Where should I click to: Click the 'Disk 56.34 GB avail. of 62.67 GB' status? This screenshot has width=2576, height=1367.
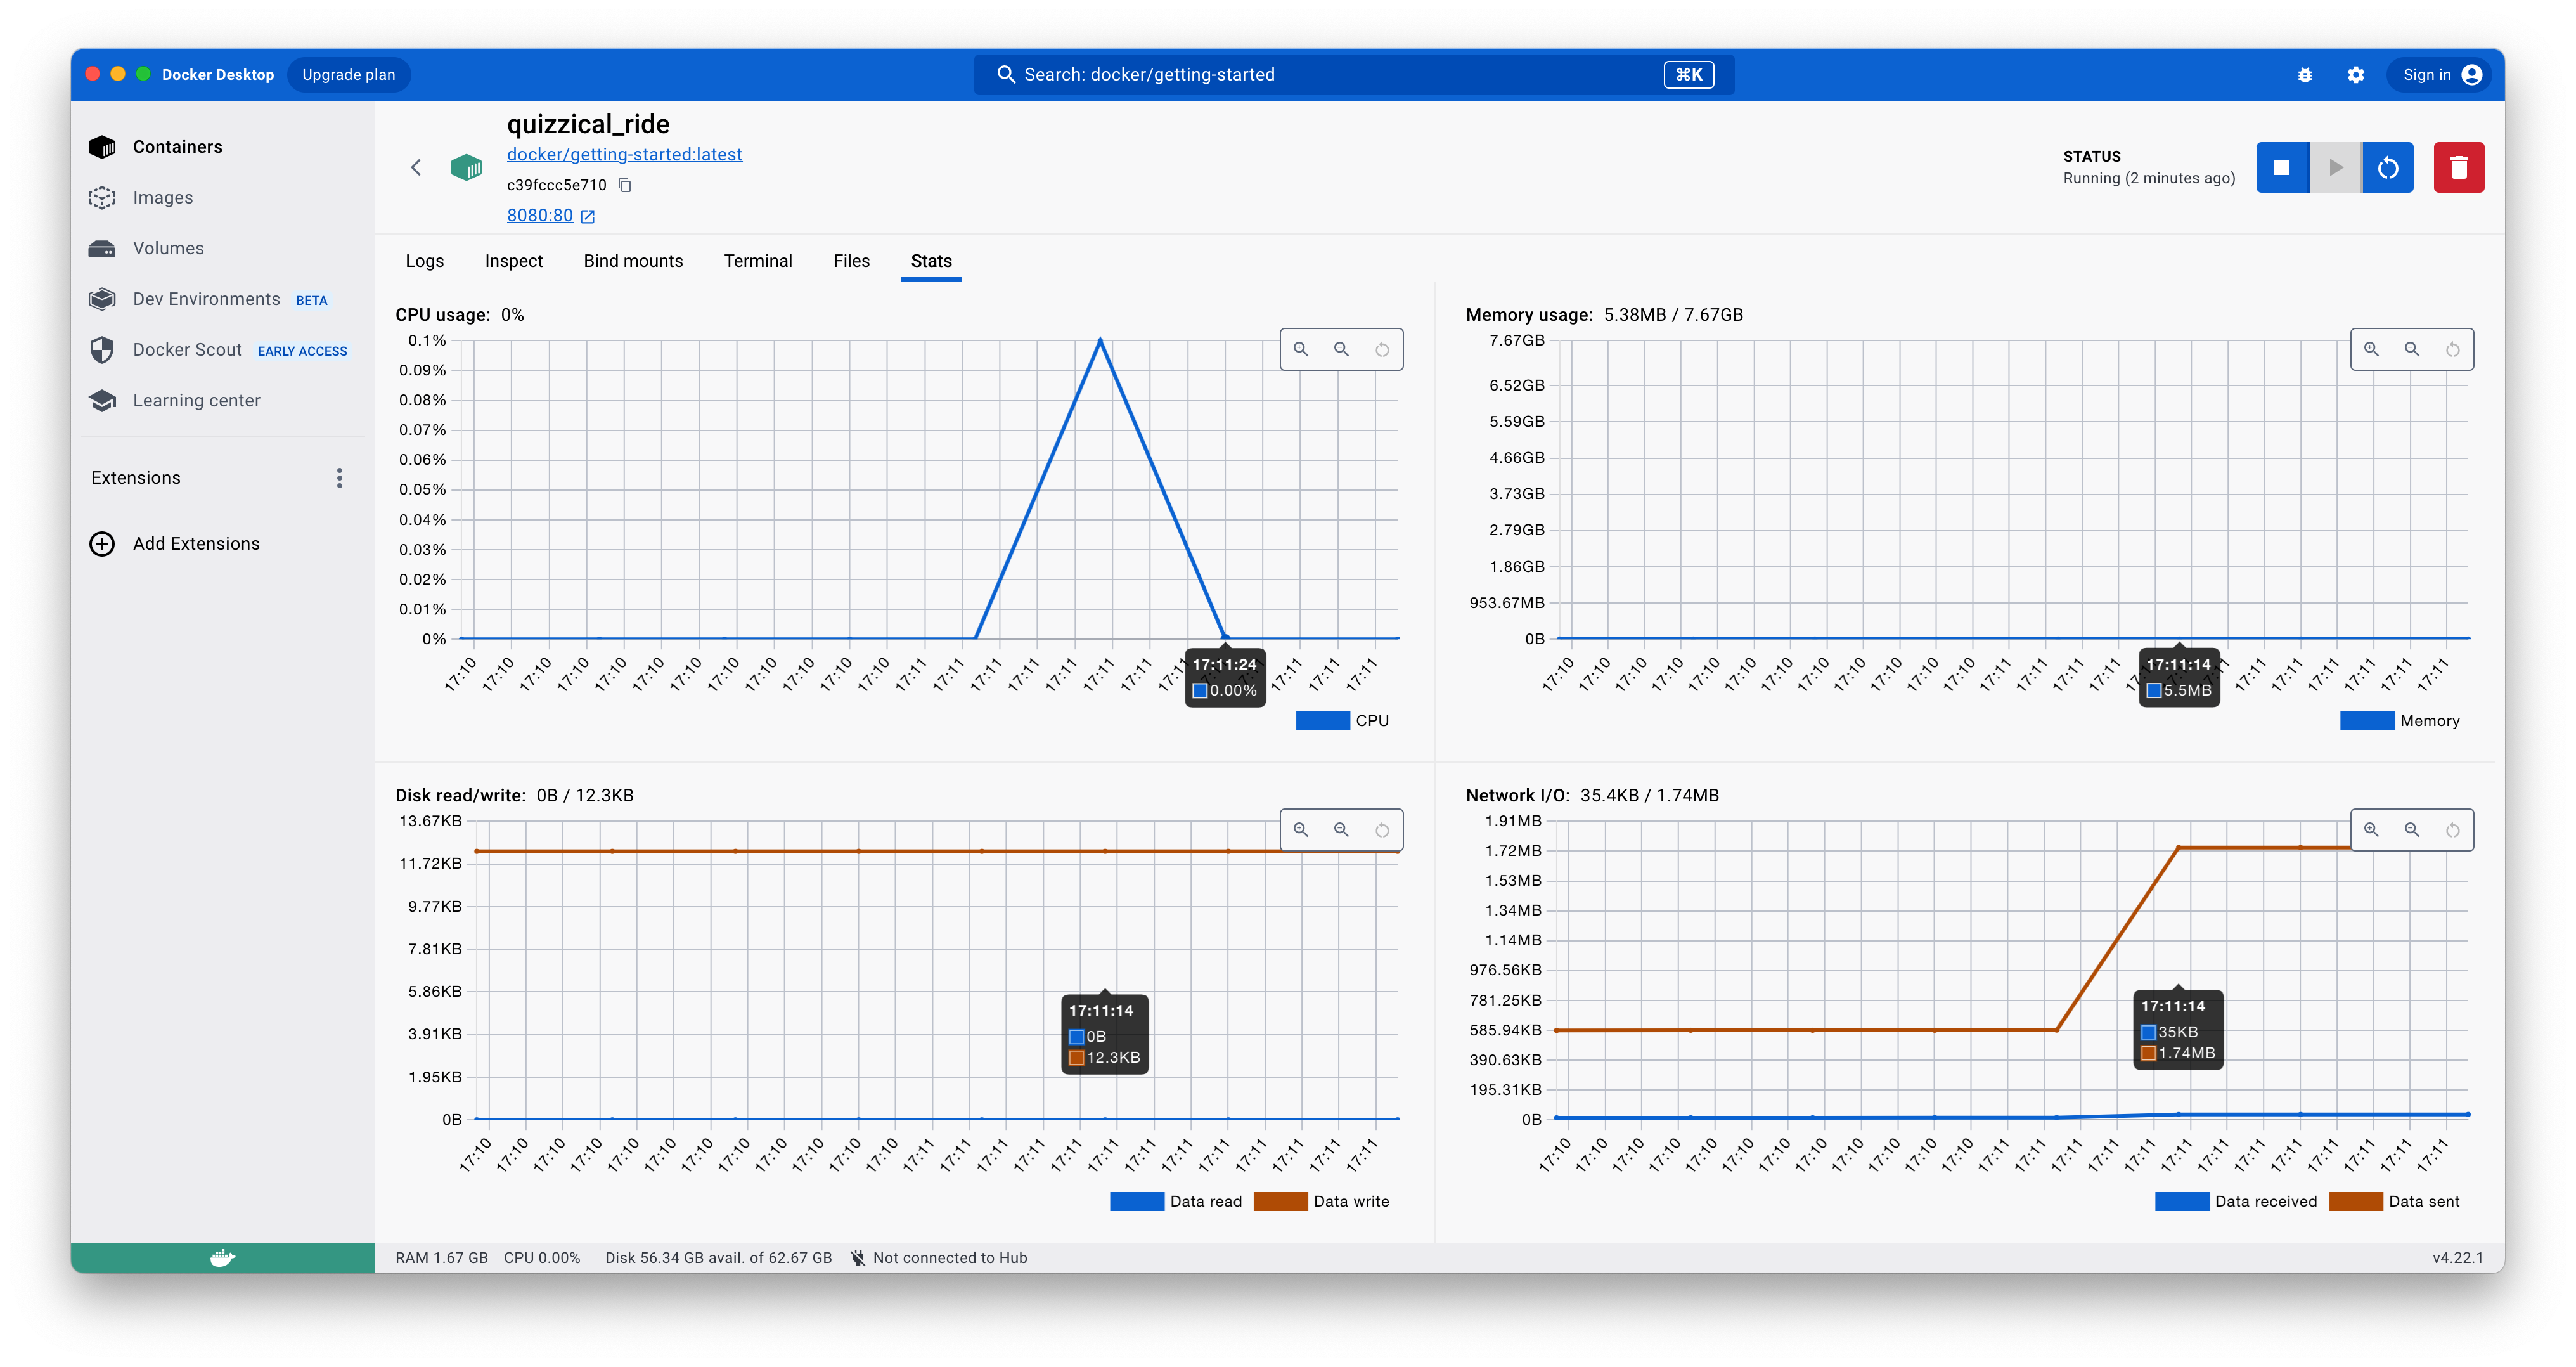pyautogui.click(x=718, y=1258)
